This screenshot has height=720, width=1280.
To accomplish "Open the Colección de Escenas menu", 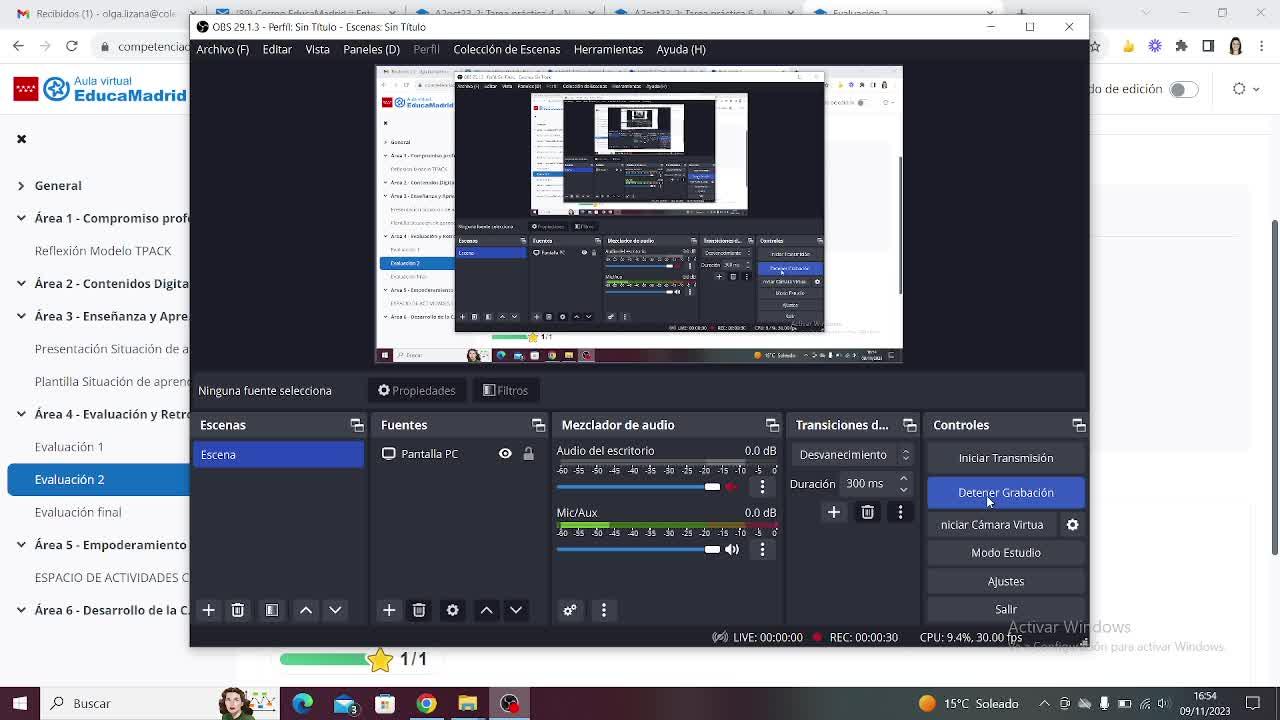I will pyautogui.click(x=506, y=49).
